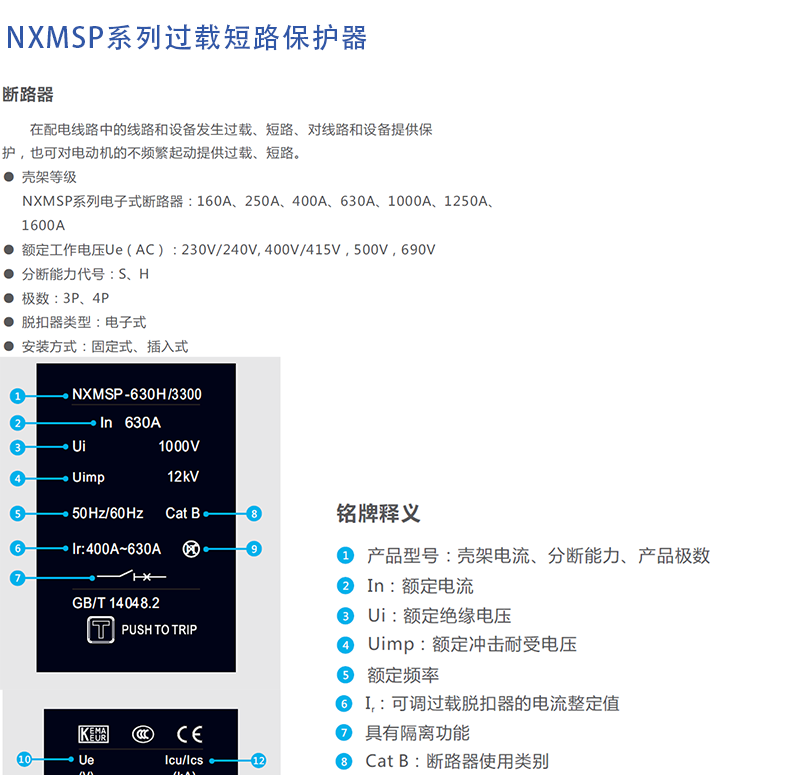Viewport: 800px width, 775px height.
Task: Click callout marker 8 next to Cat B on nameplate
Action: [254, 514]
